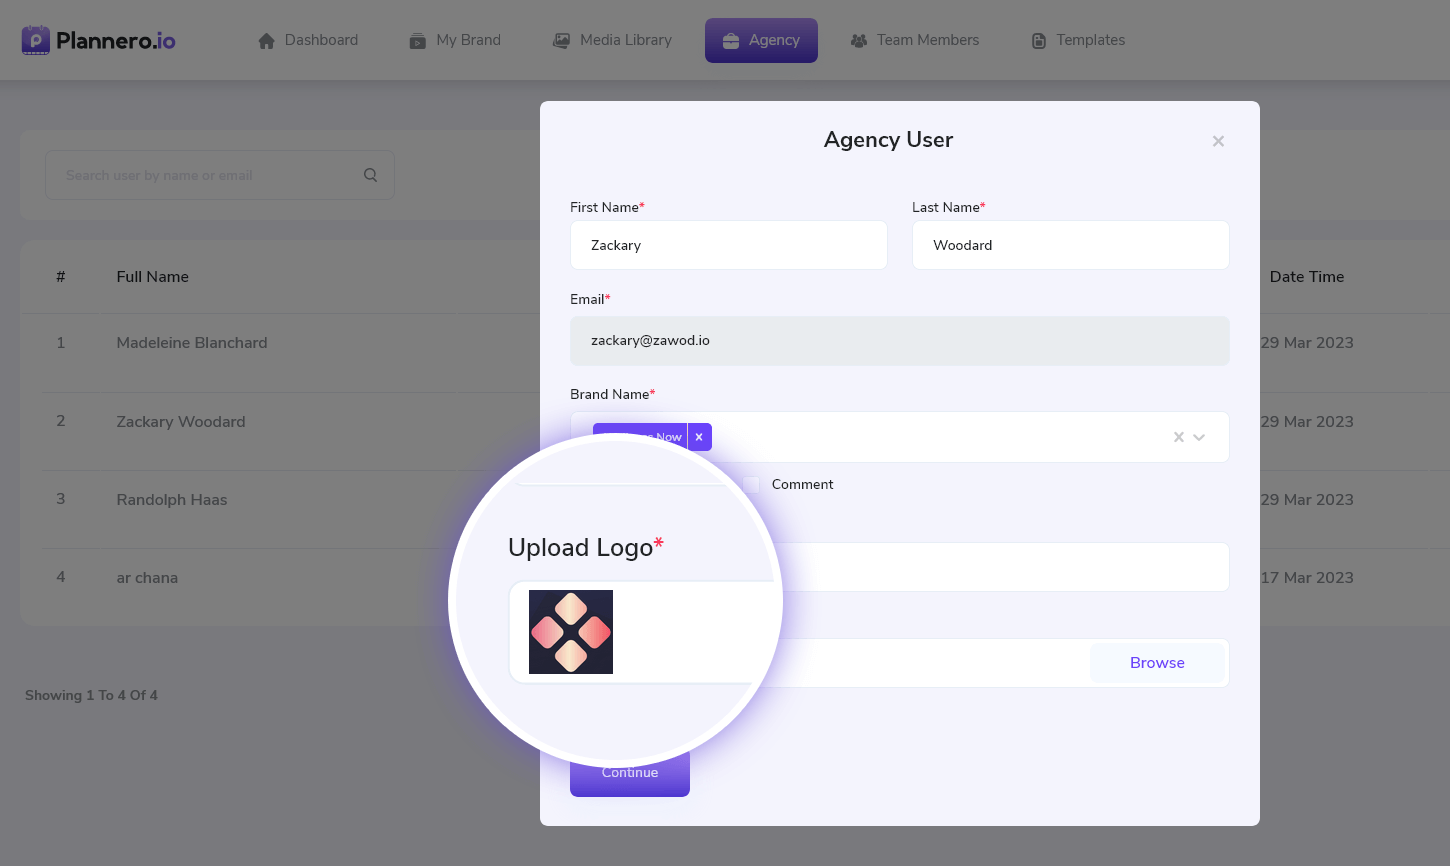Click the Dashboard home icon

266,41
